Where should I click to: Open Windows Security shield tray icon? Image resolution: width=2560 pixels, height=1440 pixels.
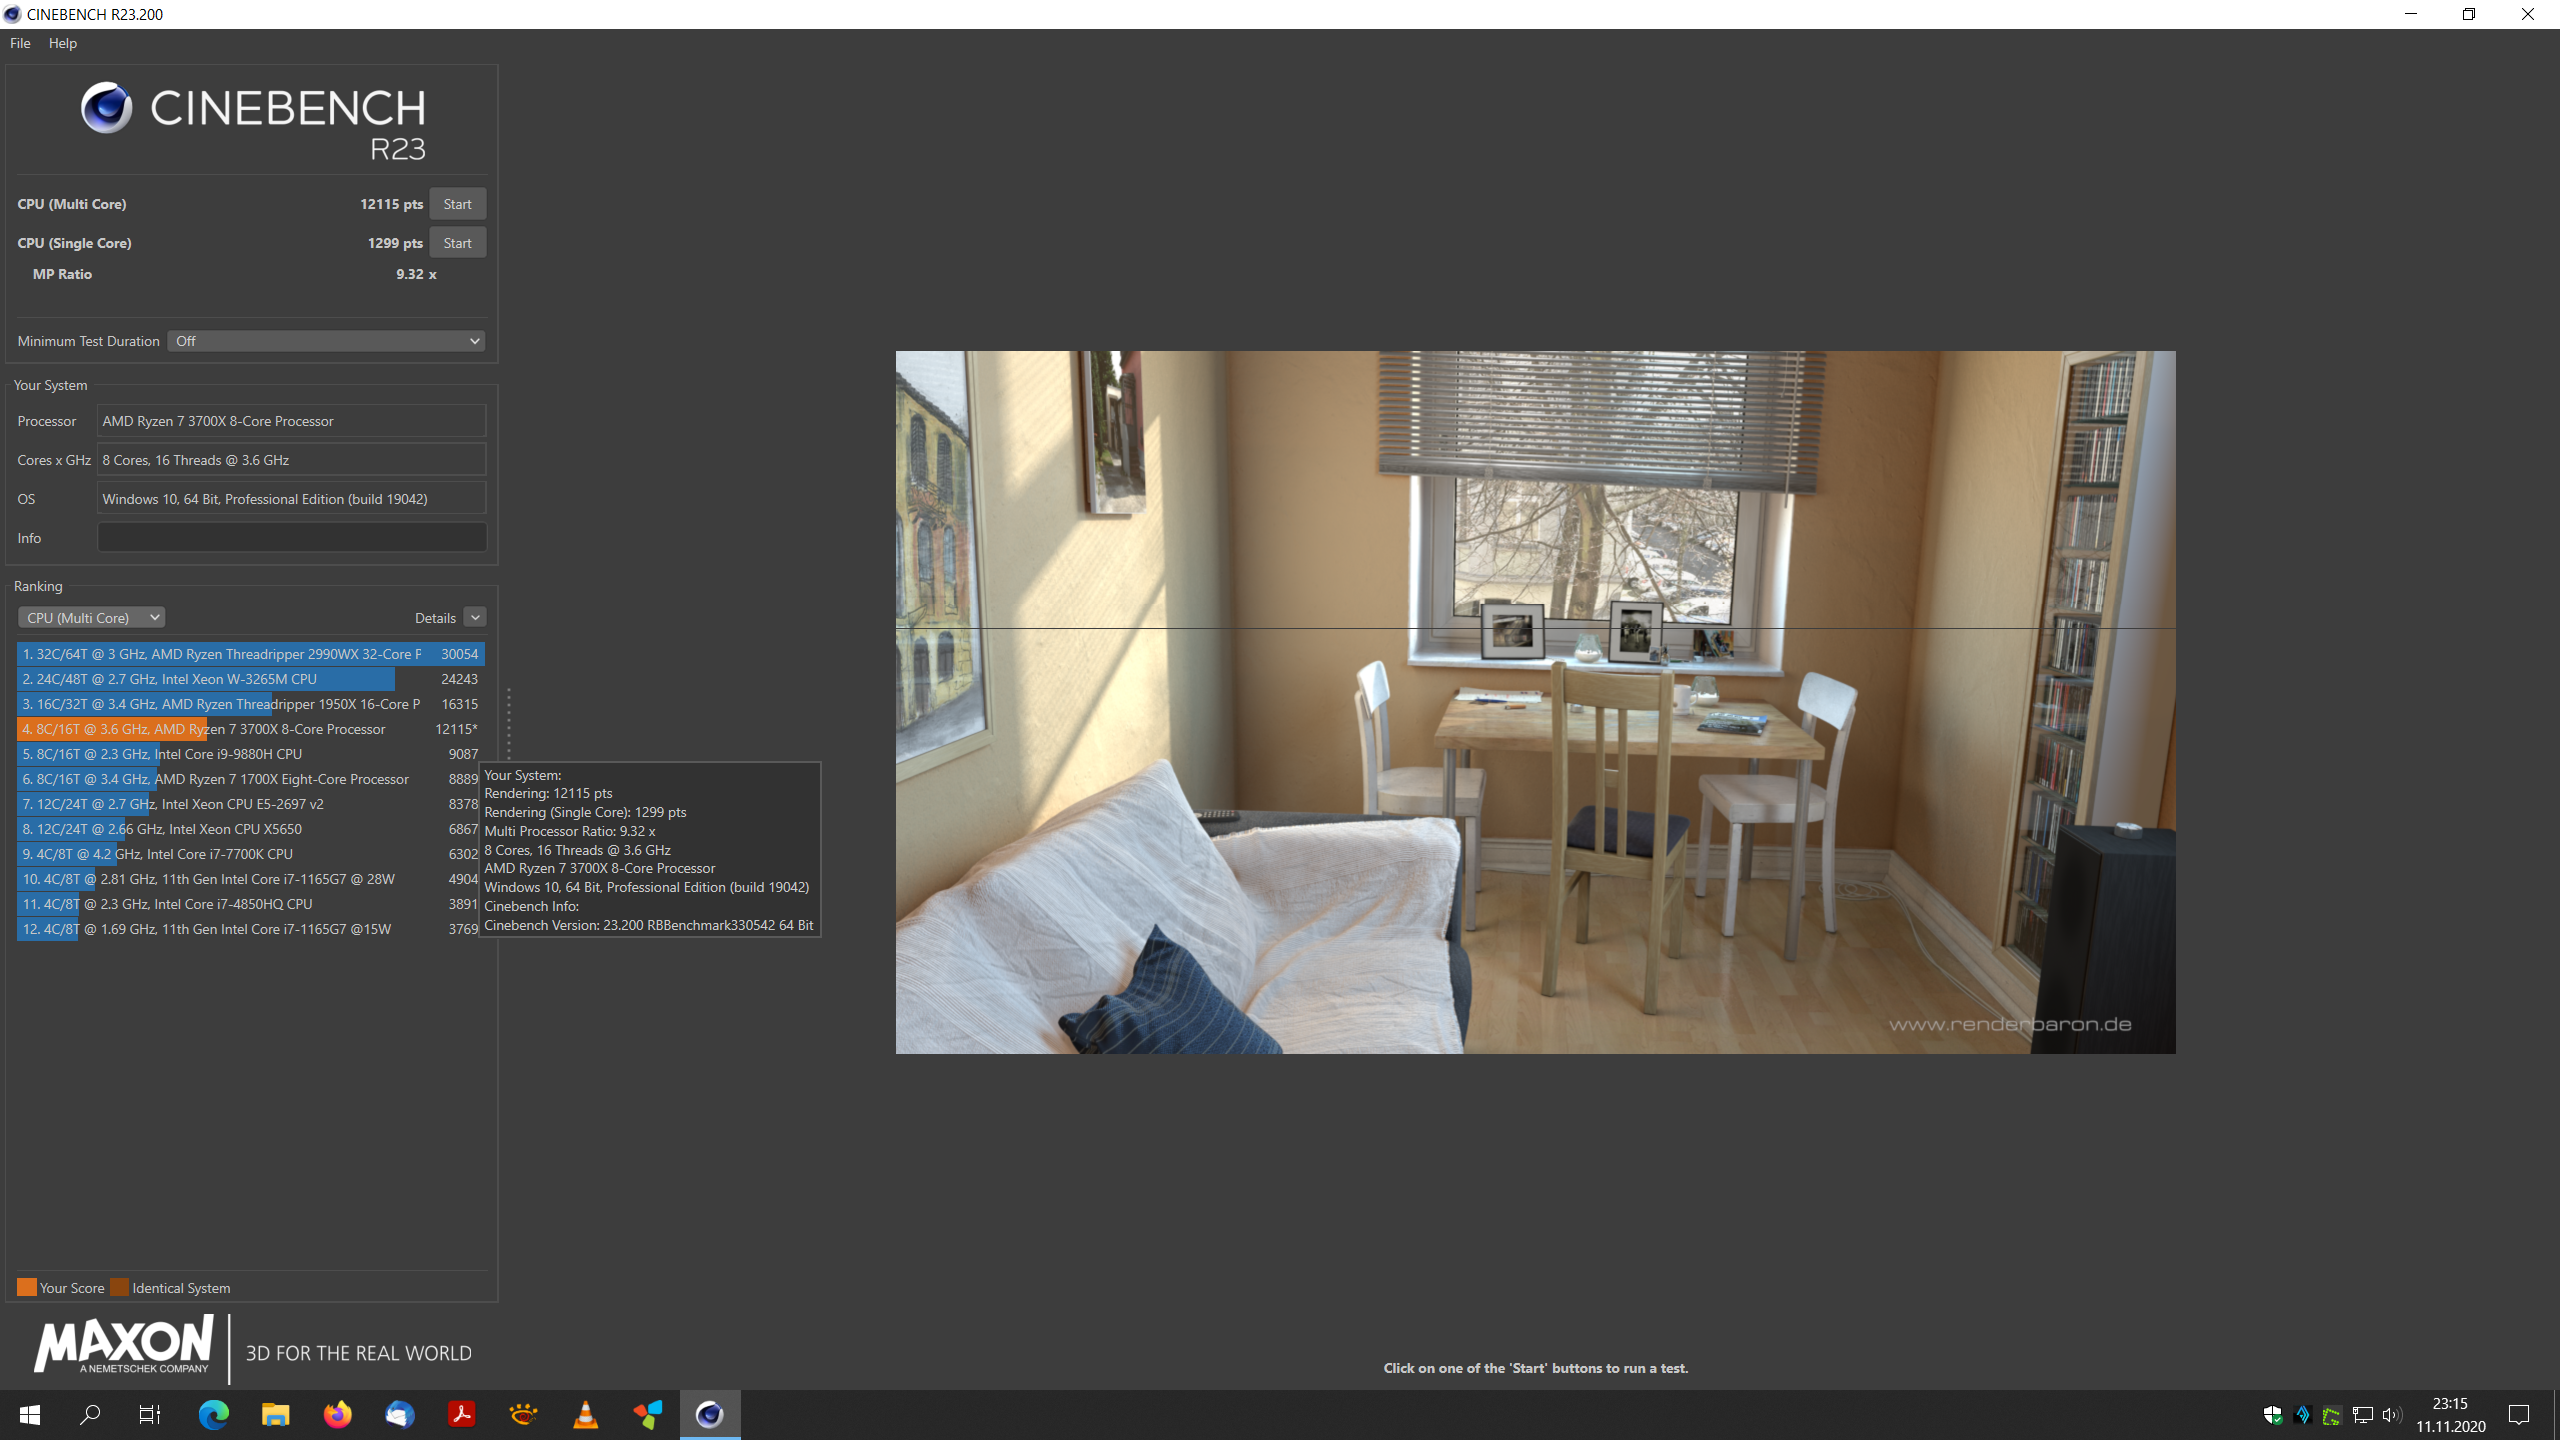2272,1414
